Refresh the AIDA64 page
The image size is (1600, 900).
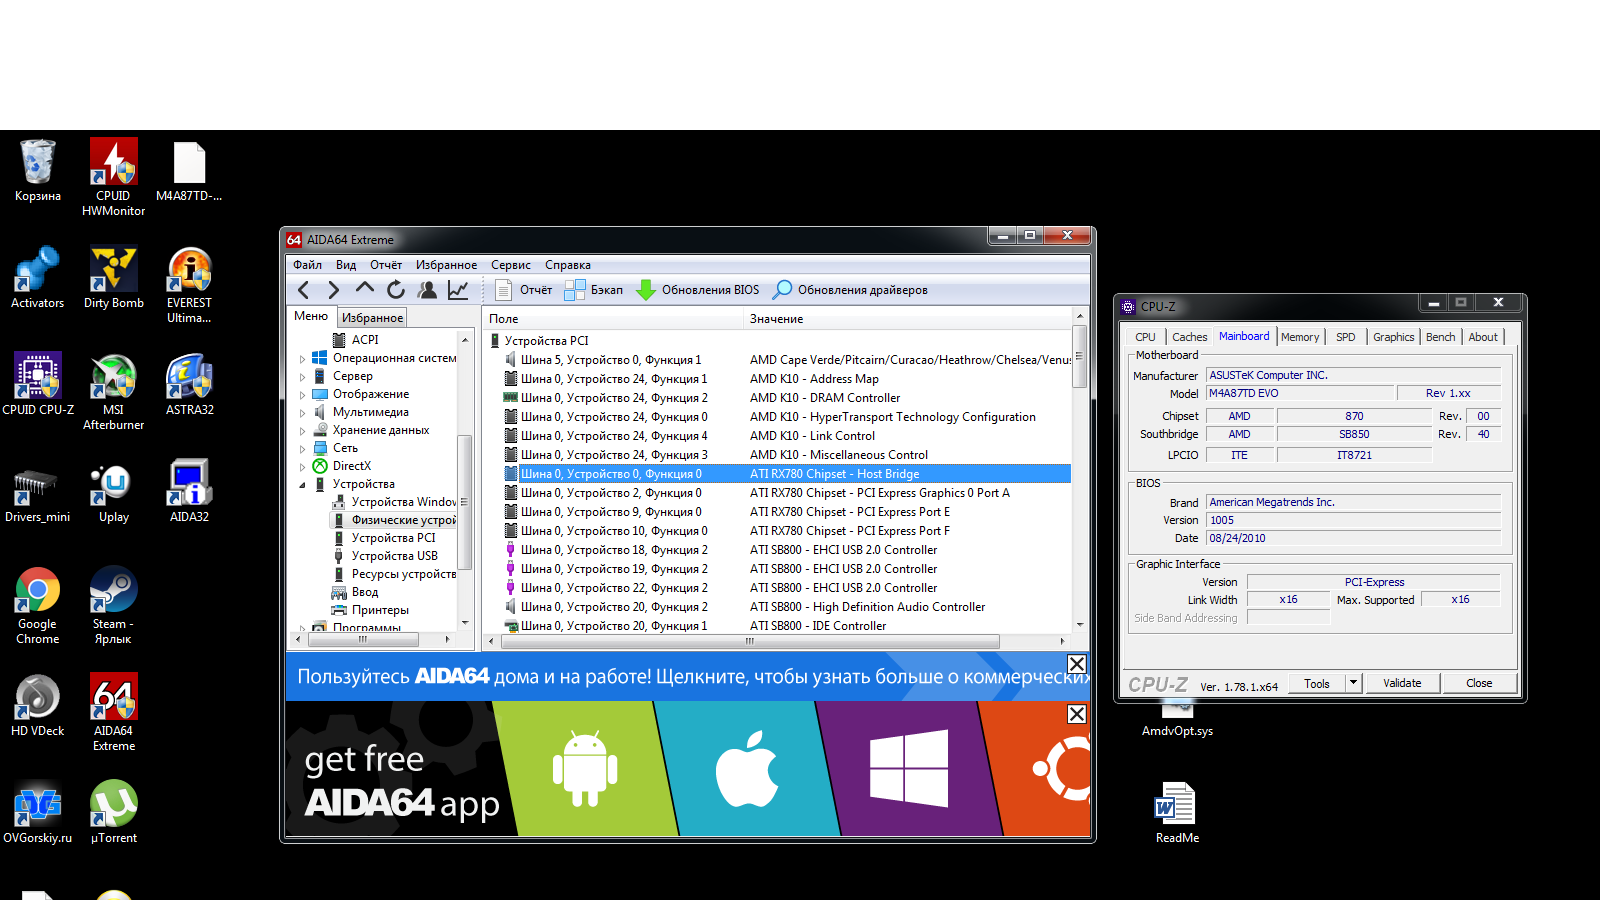(396, 290)
